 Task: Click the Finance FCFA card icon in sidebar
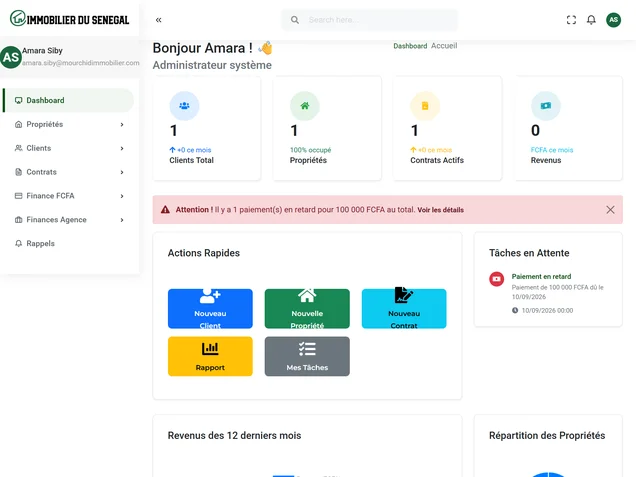pos(18,196)
